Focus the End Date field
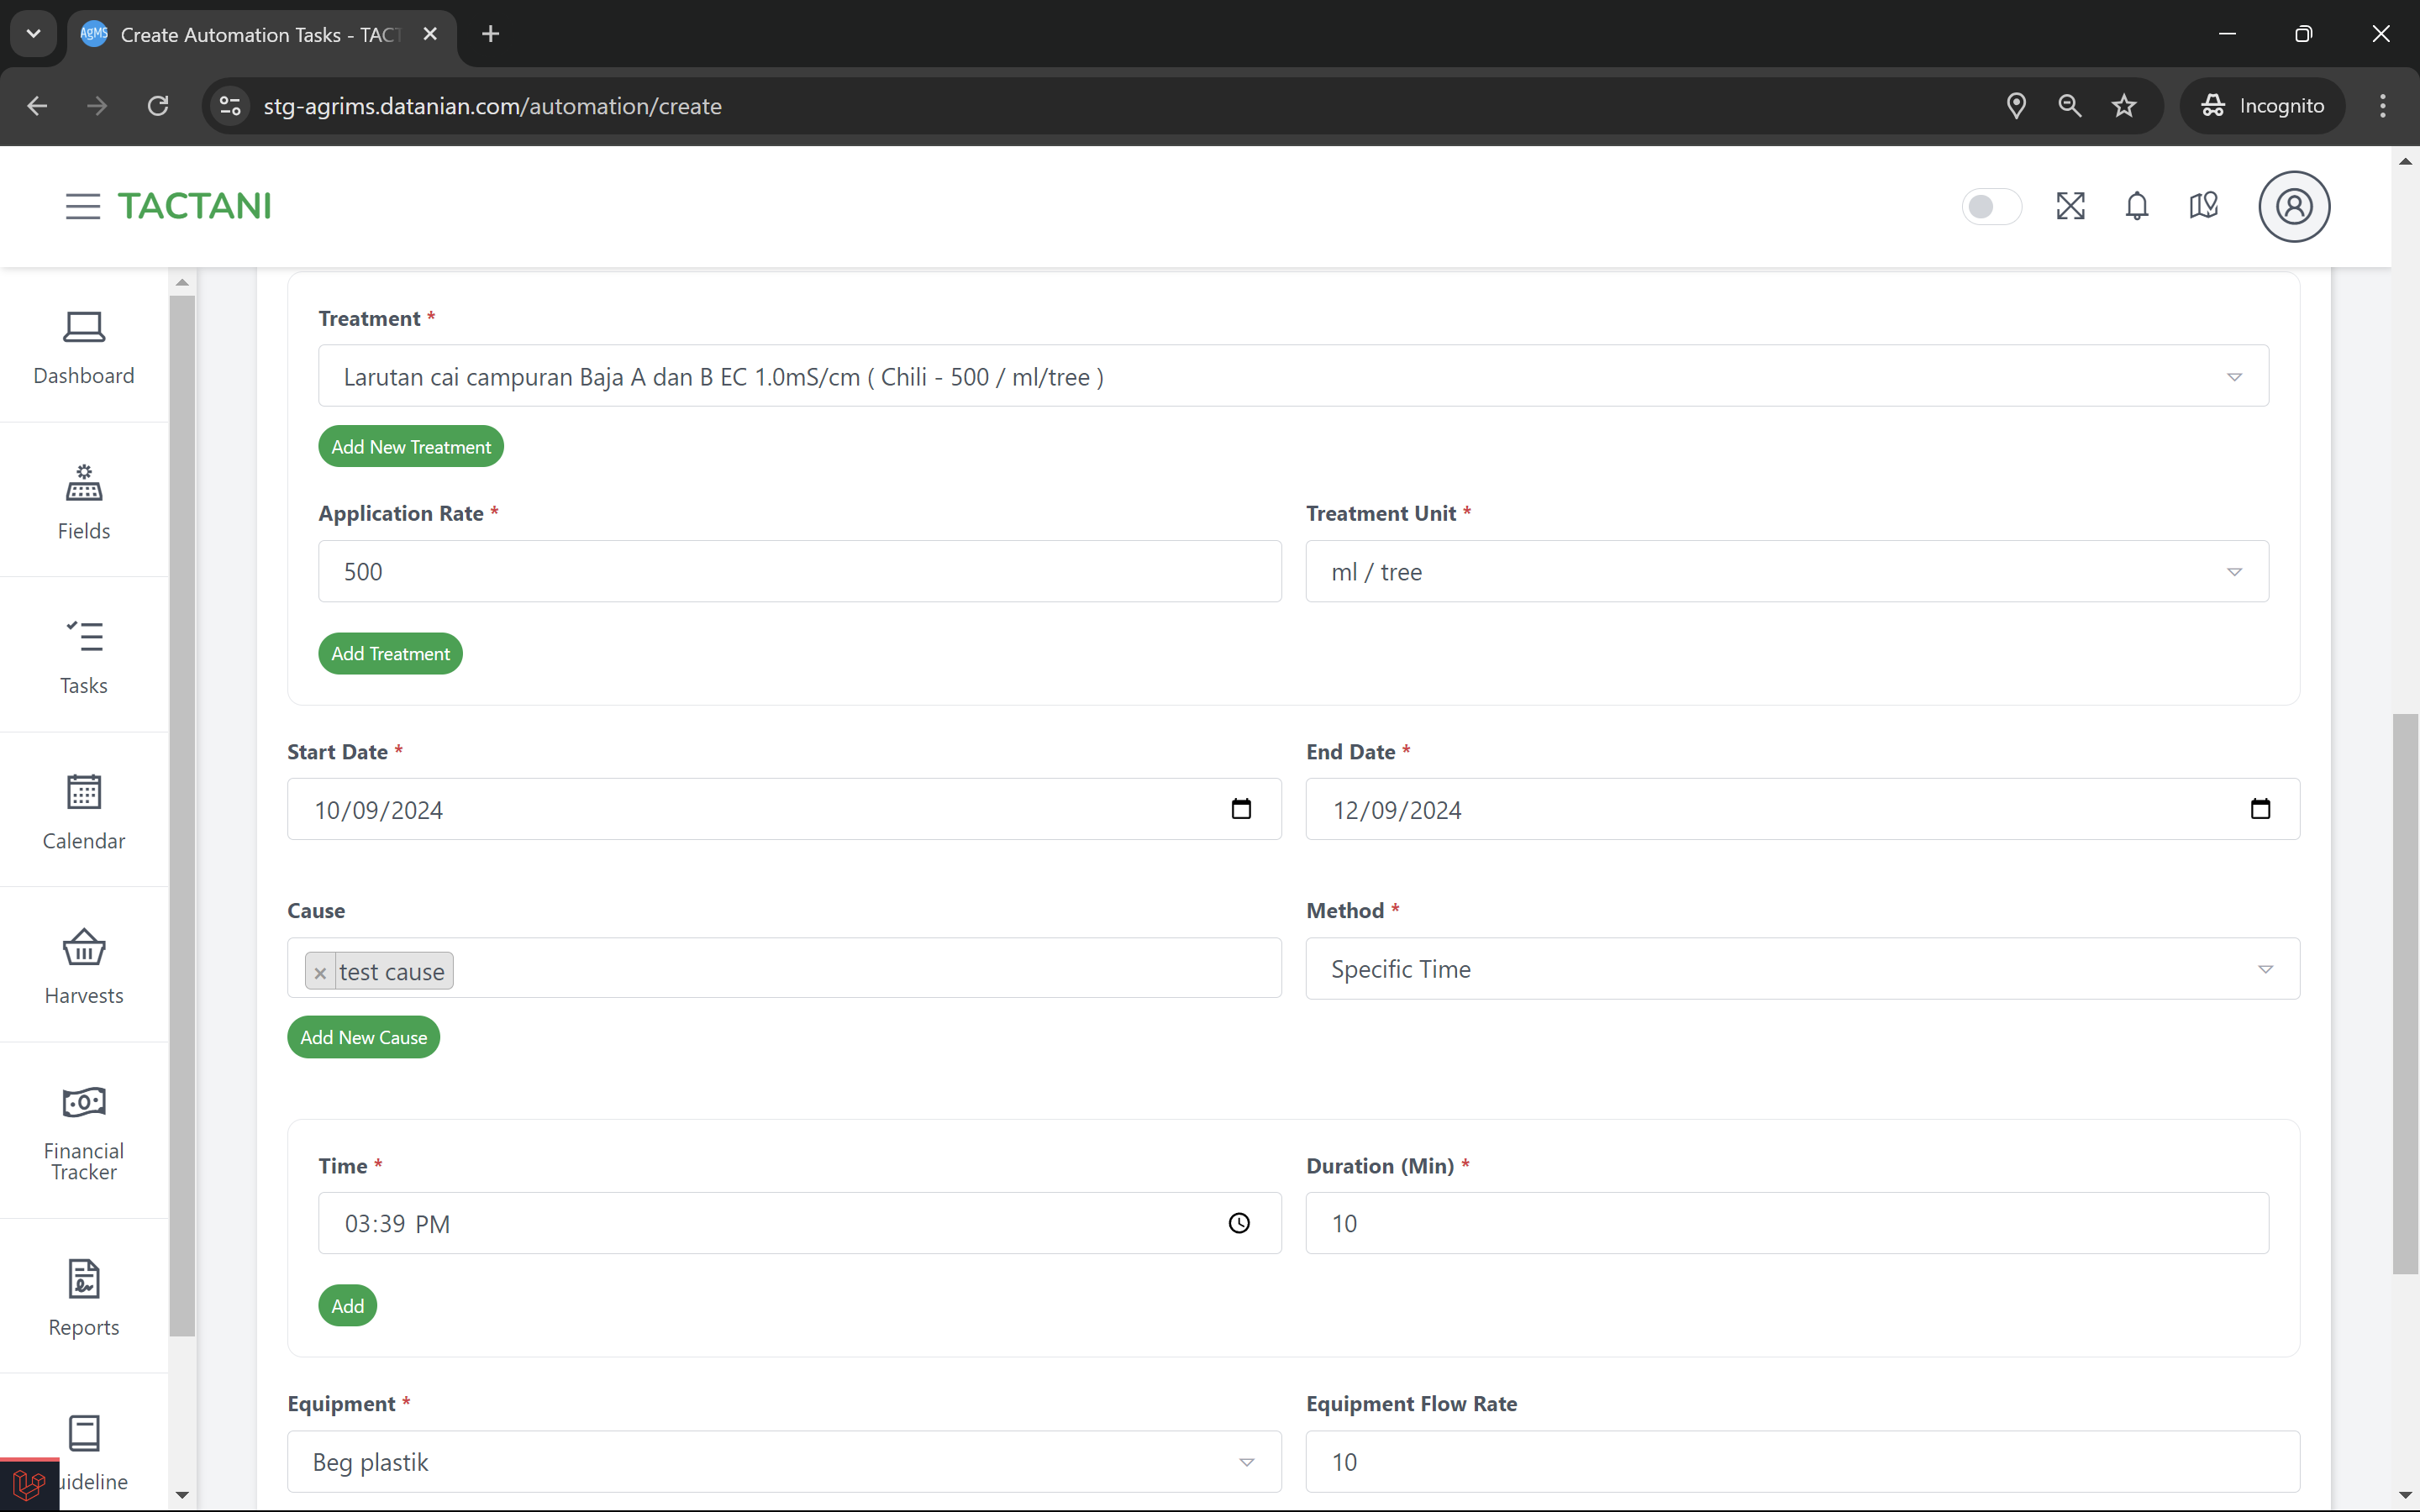 1802,809
